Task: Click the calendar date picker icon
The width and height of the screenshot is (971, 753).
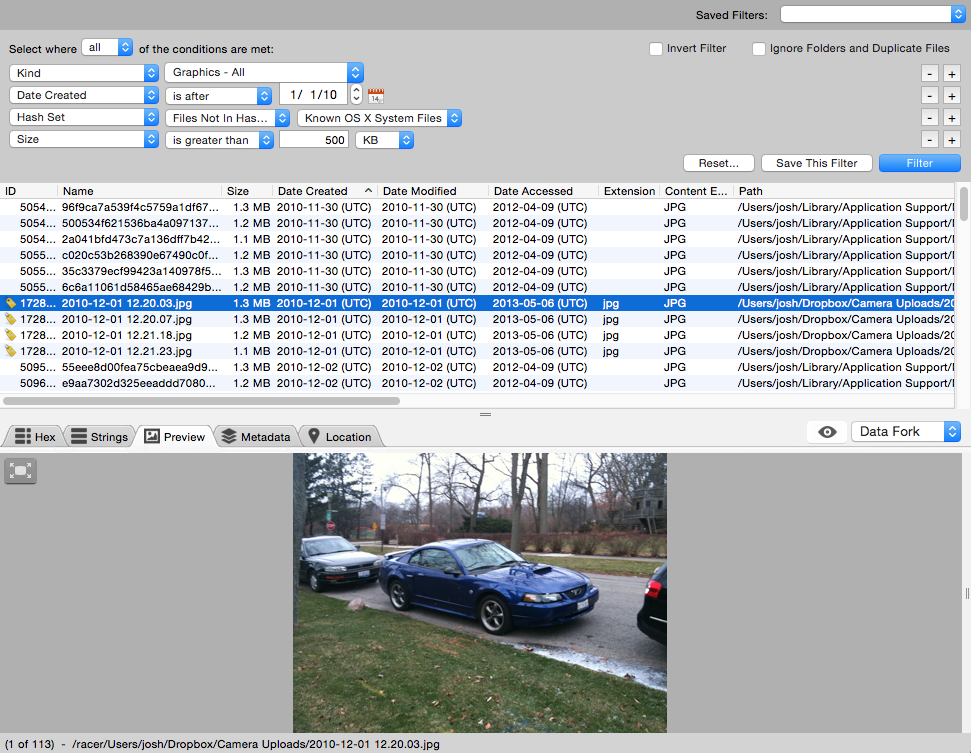Action: [376, 96]
